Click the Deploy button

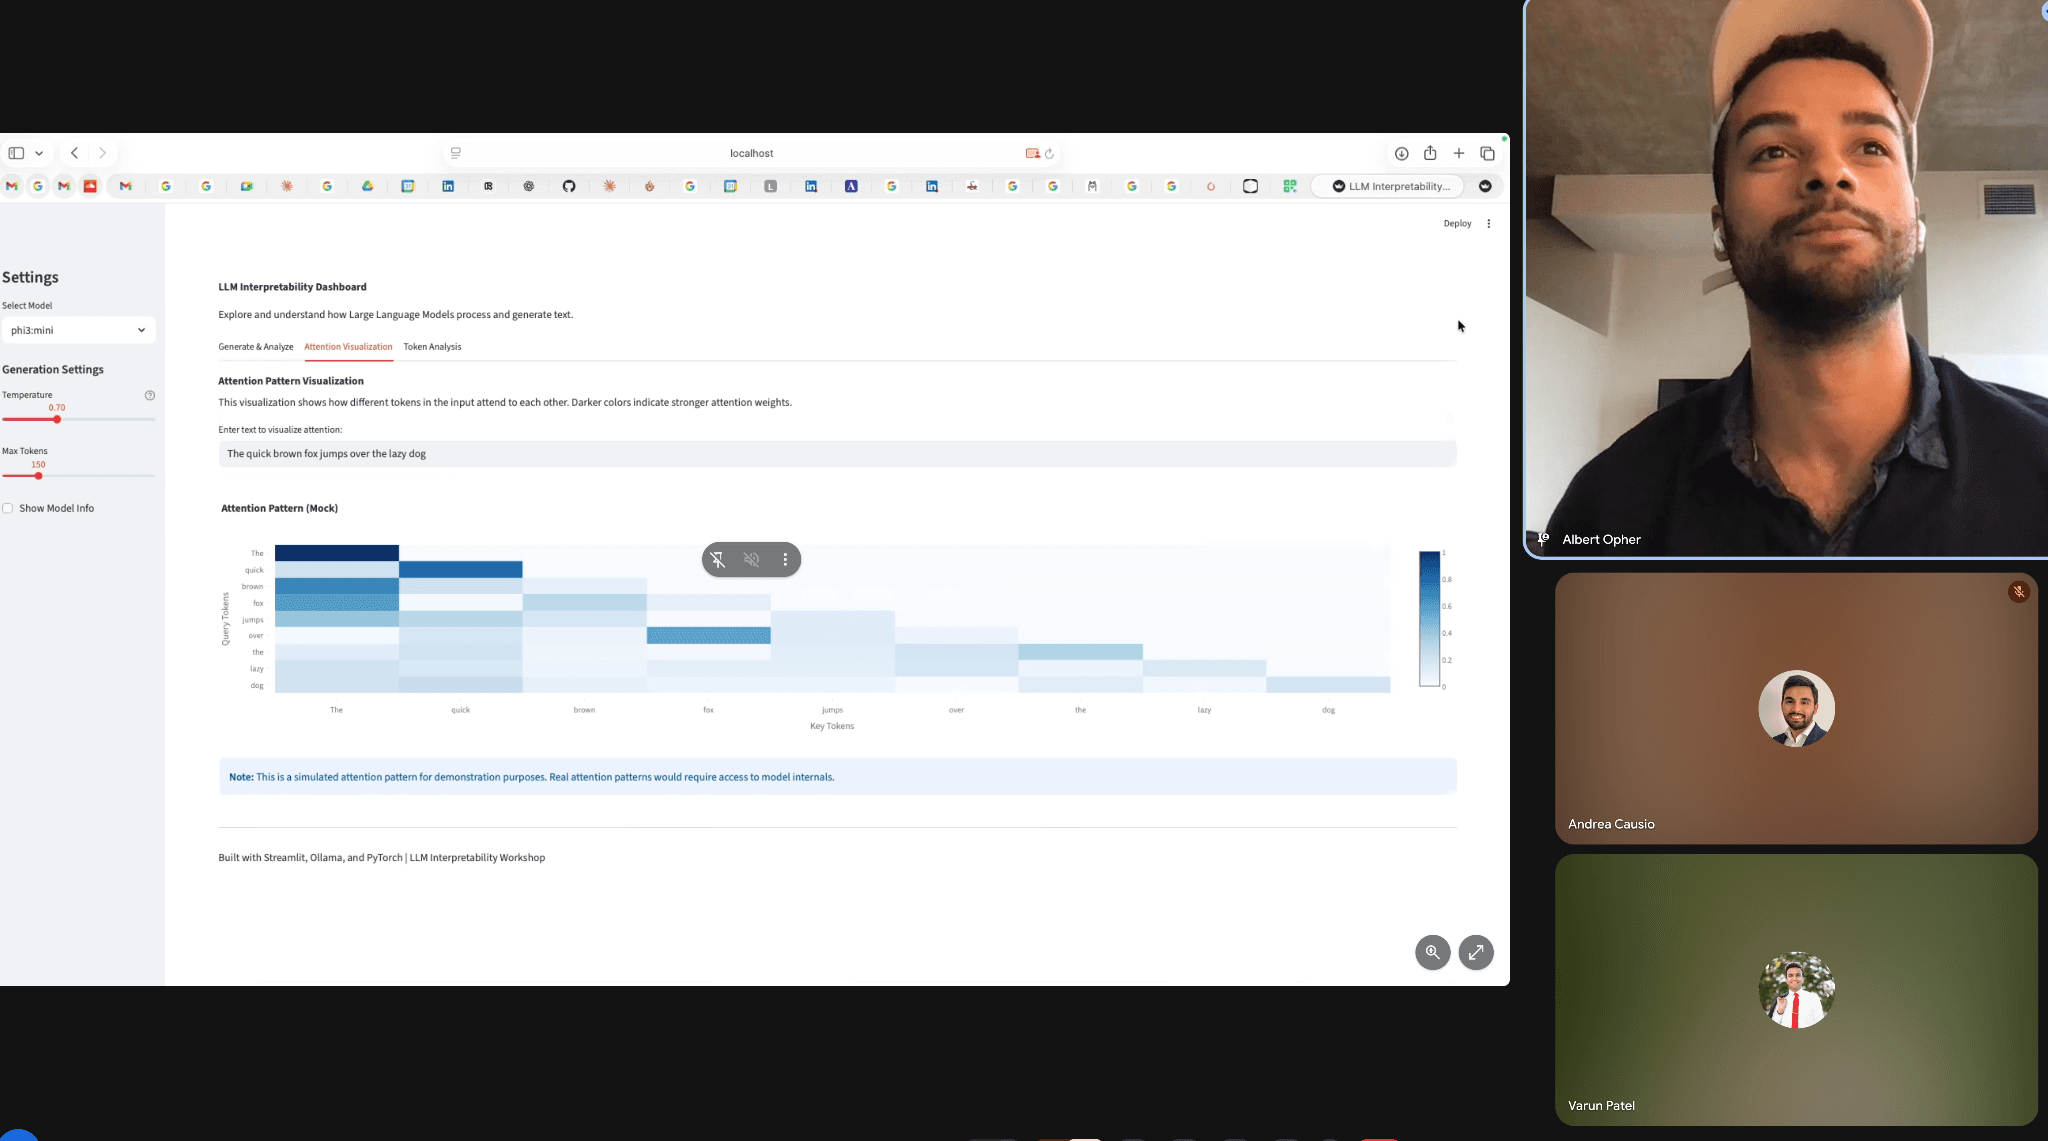pos(1457,224)
